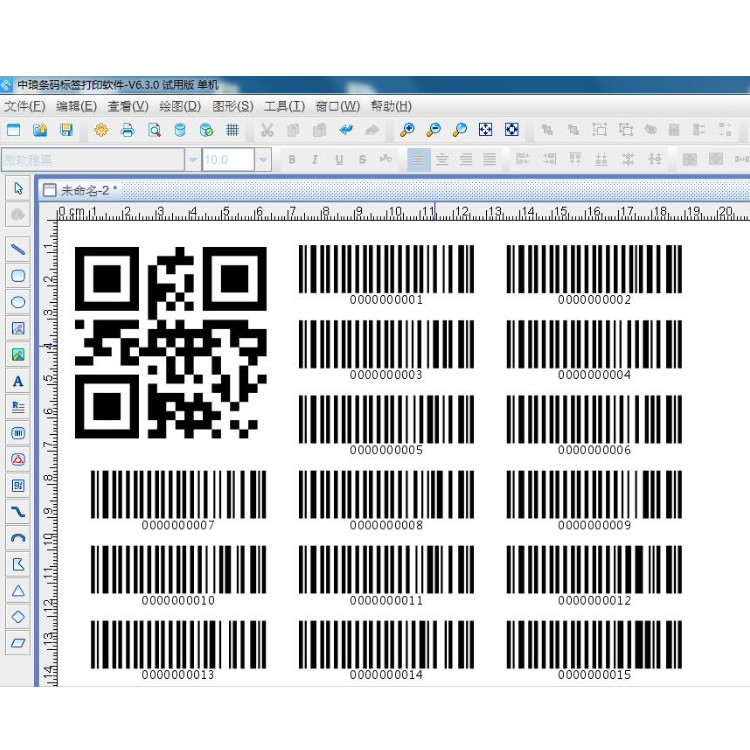750x750 pixels.
Task: Select the text A tool
Action: coord(18,381)
